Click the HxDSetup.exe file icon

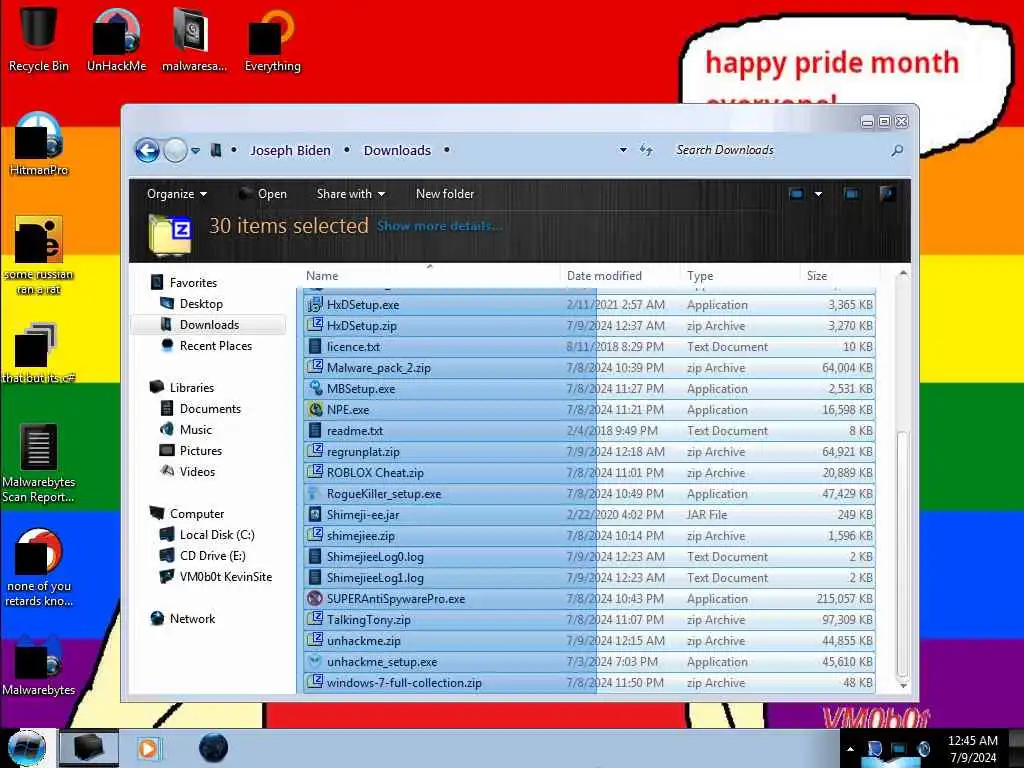click(x=315, y=304)
